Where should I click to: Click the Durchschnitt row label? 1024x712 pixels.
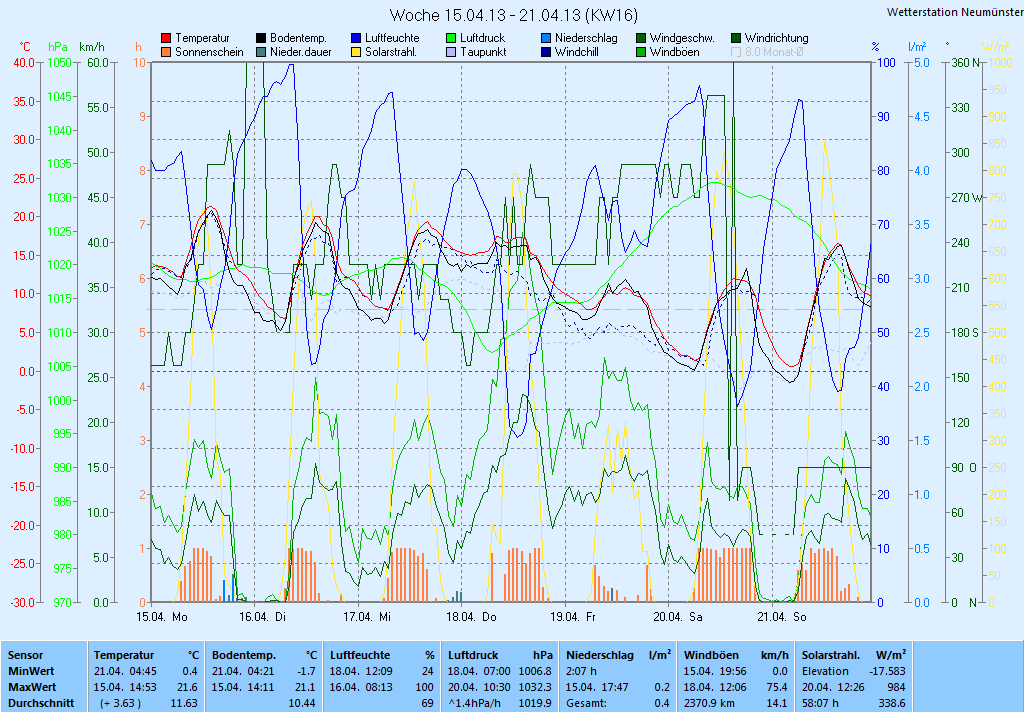click(40, 704)
